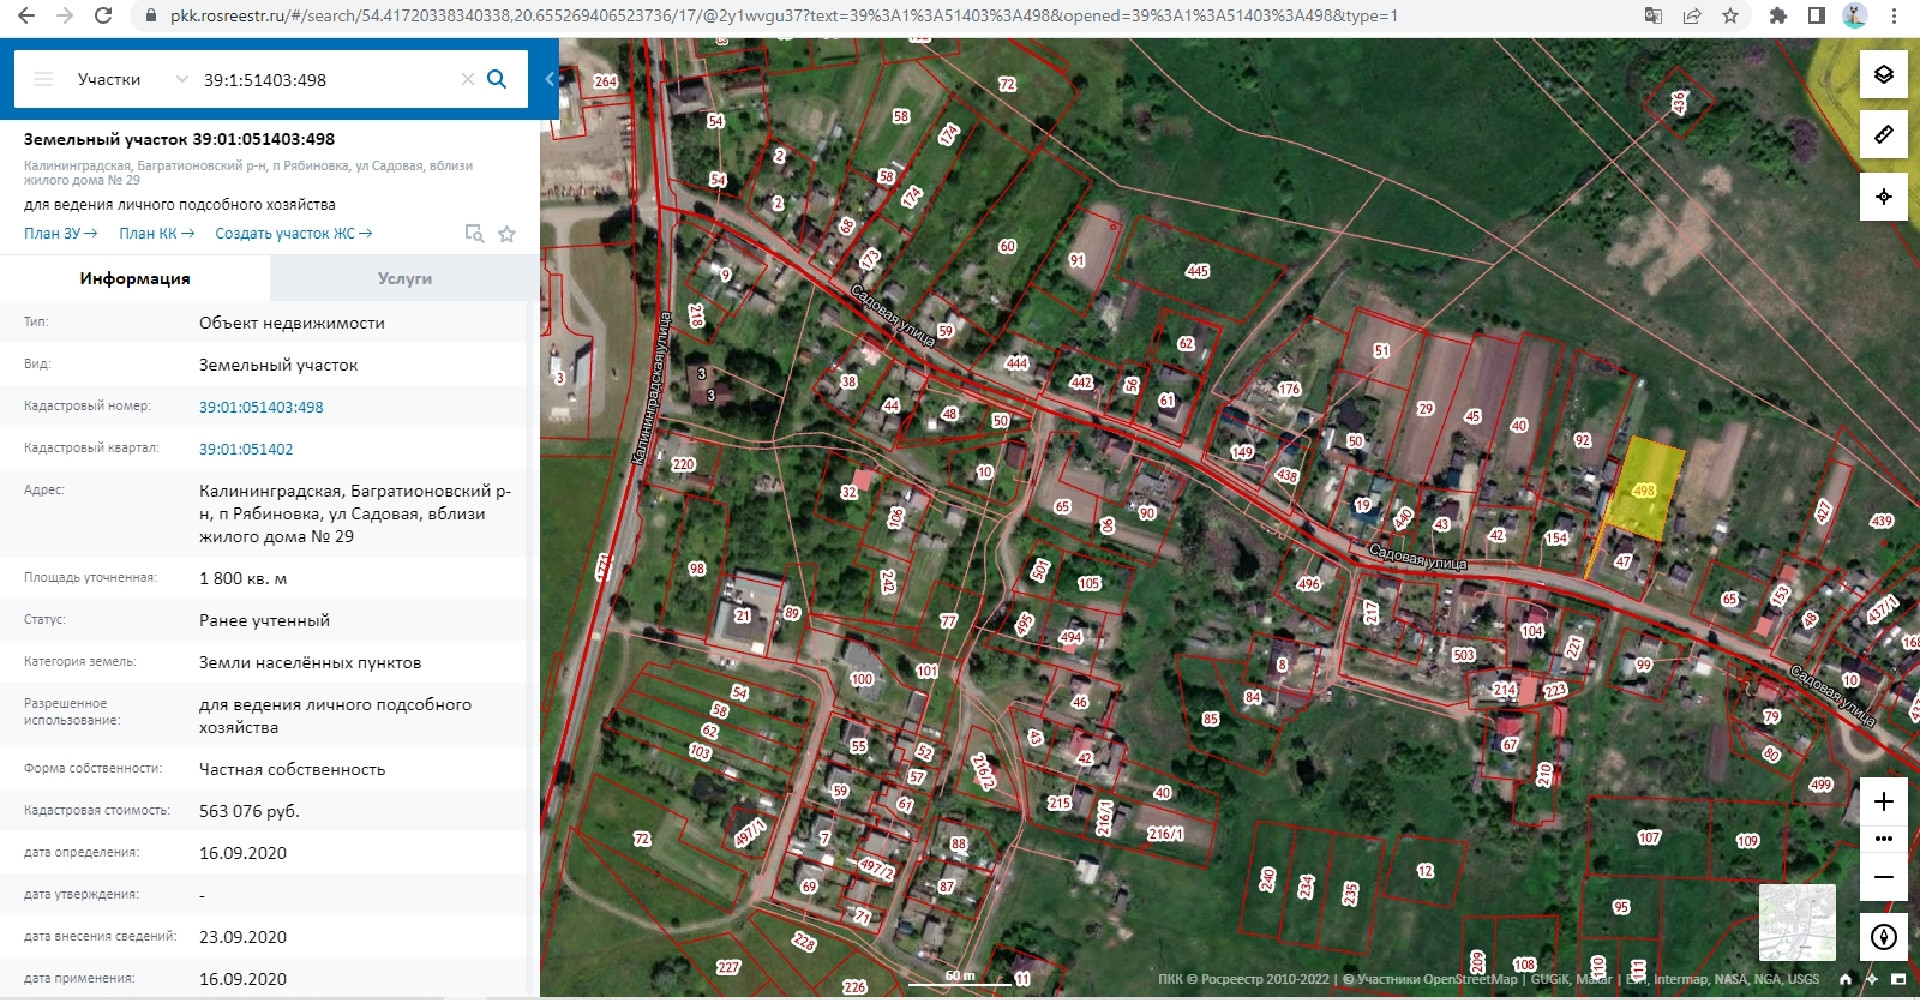The width and height of the screenshot is (1920, 1000).
Task: Switch to the Информация tab
Action: coord(135,278)
